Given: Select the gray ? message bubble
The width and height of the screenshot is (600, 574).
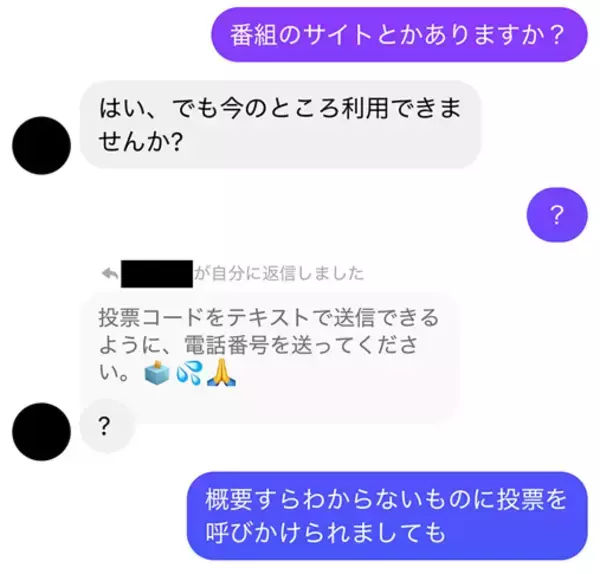Looking at the screenshot, I should [106, 426].
